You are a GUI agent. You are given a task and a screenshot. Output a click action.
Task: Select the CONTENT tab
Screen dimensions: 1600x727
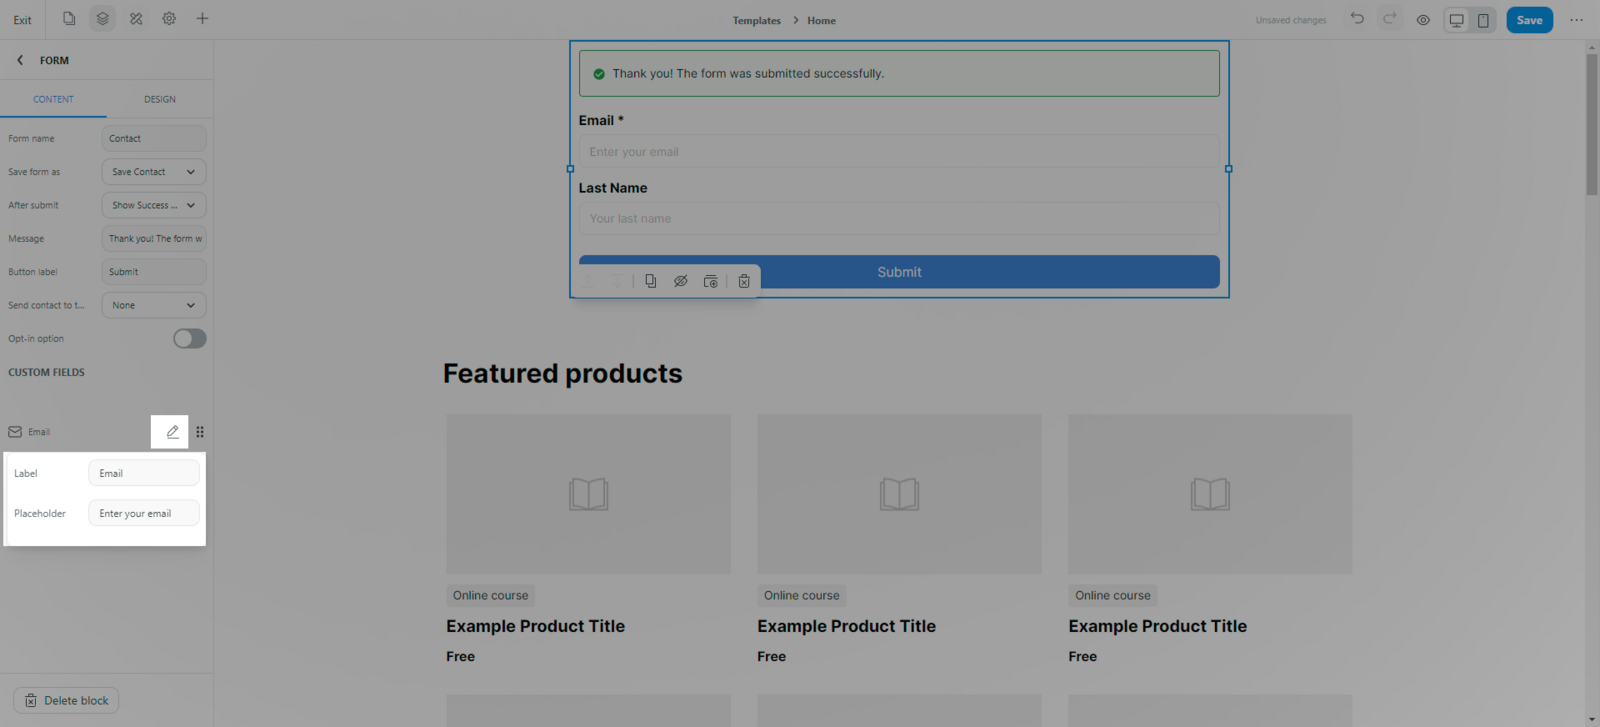[x=53, y=99]
